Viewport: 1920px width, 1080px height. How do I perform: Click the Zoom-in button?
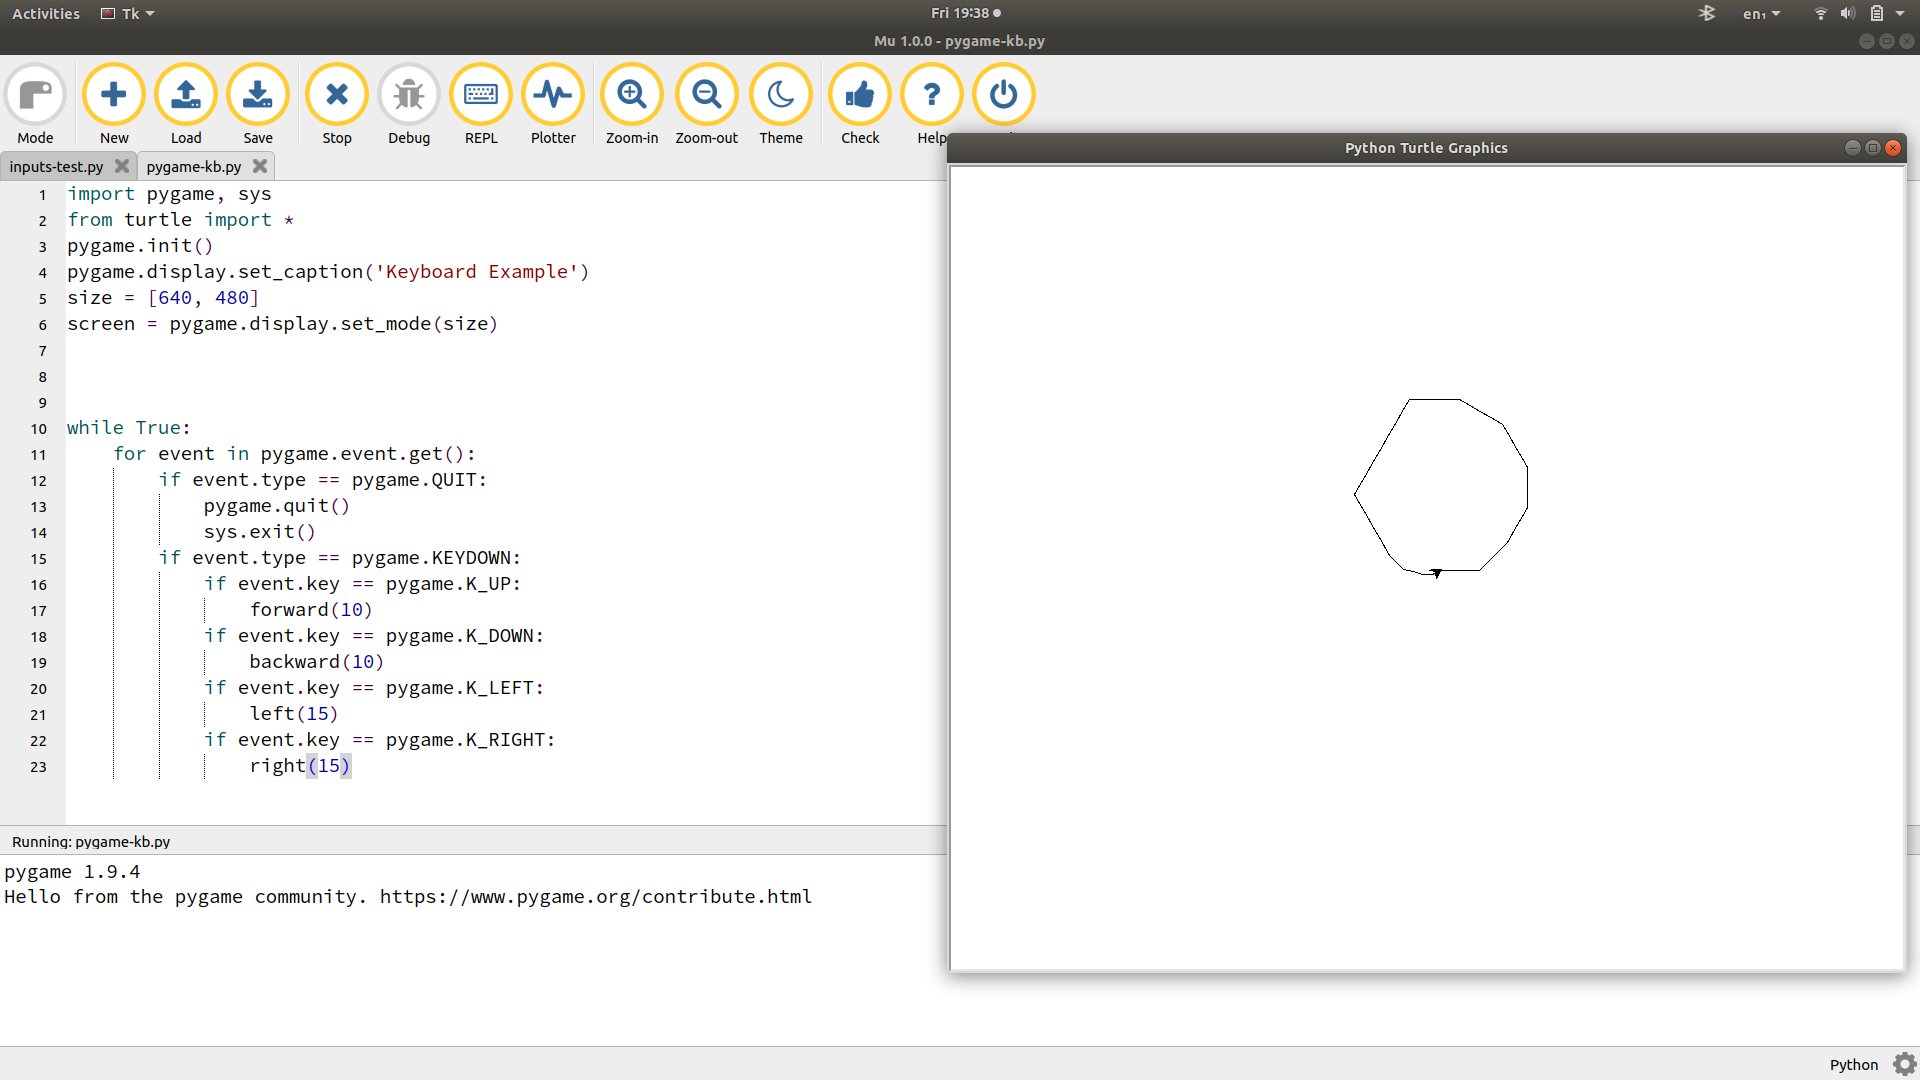(x=630, y=94)
